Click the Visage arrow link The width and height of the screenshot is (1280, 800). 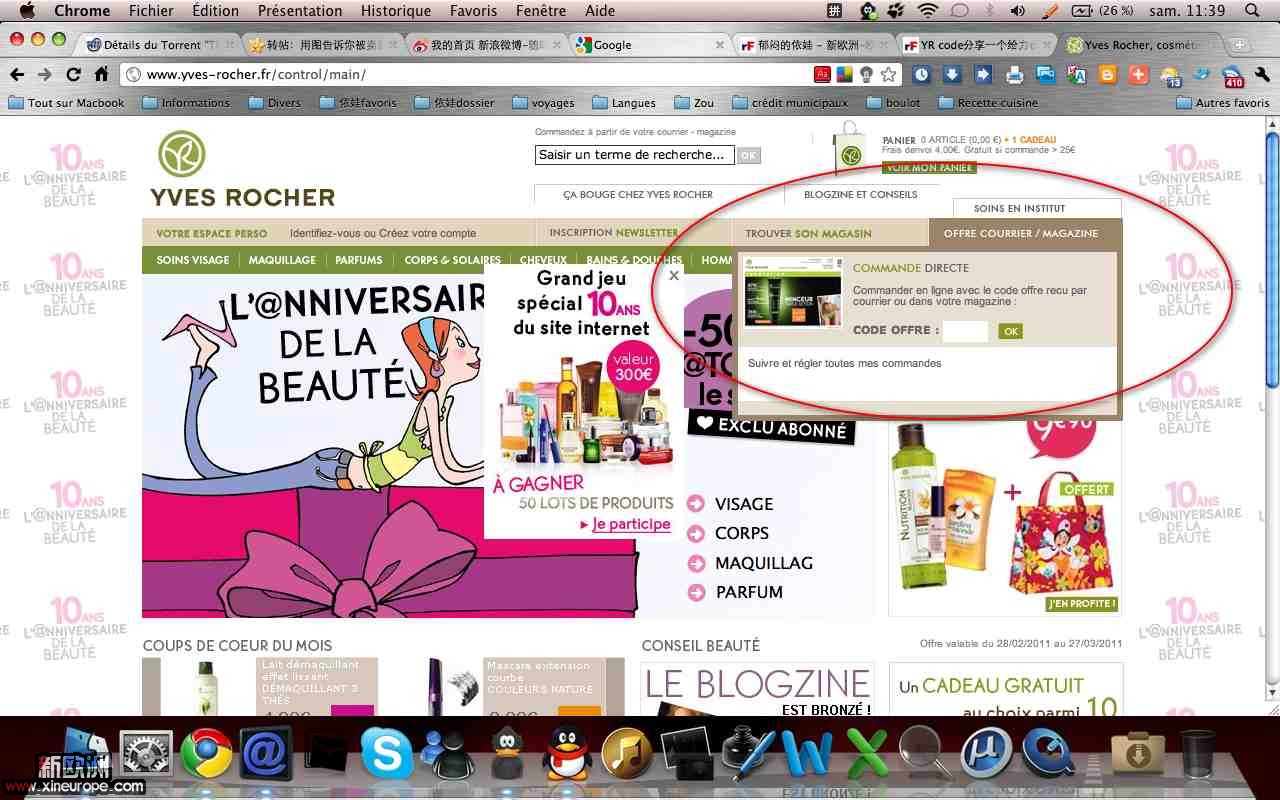[731, 504]
